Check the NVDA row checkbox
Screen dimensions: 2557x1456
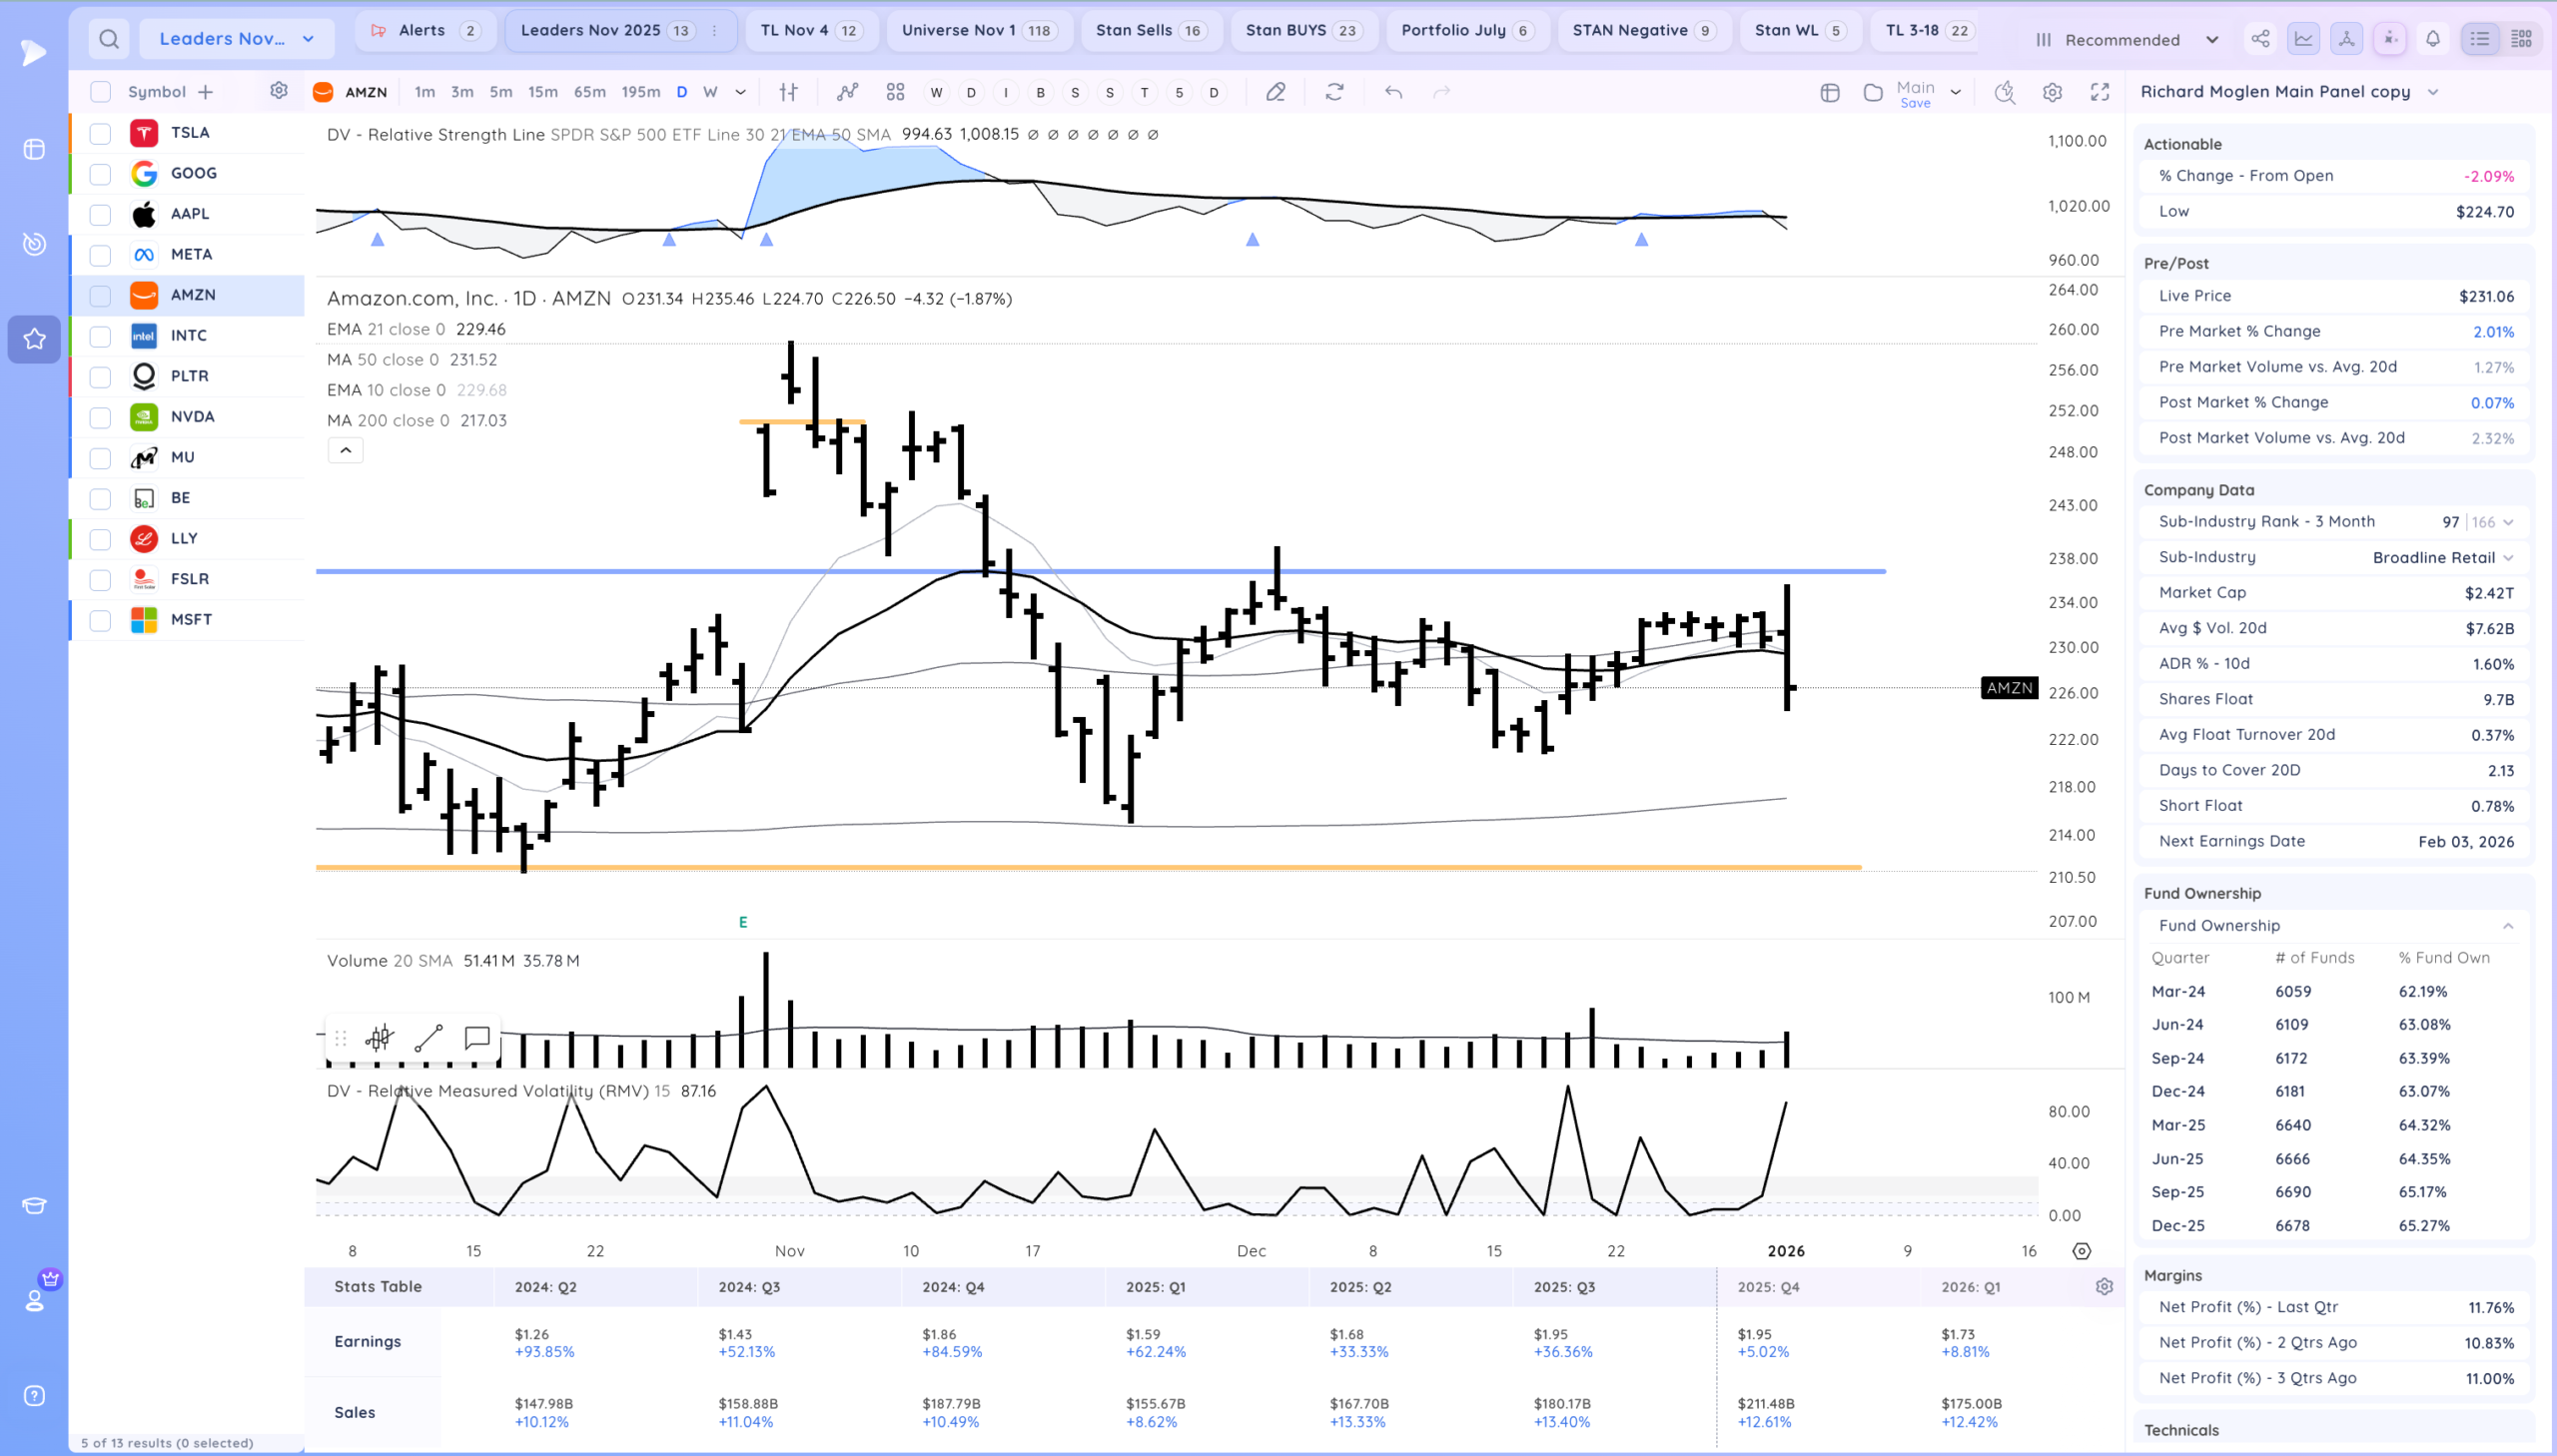pos(100,417)
